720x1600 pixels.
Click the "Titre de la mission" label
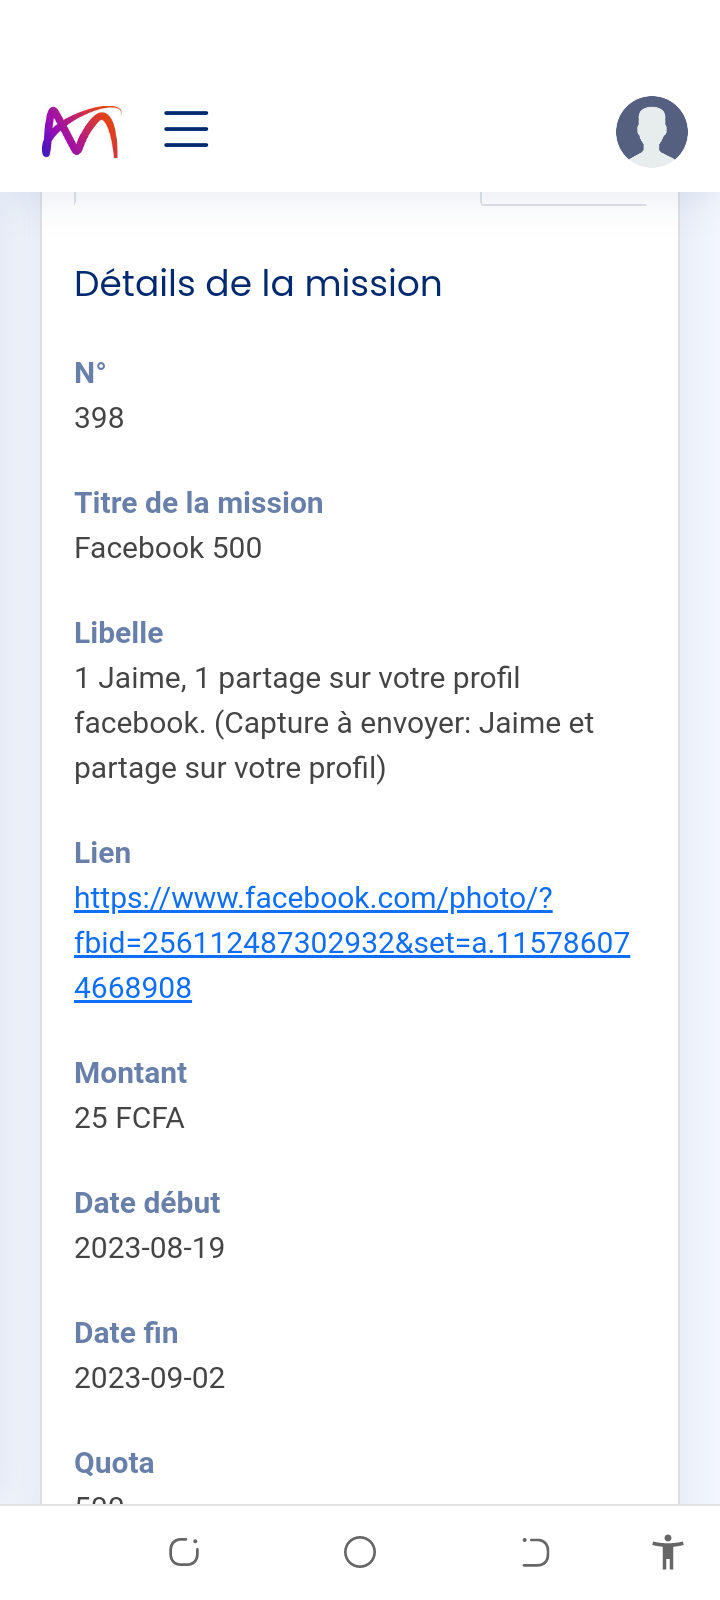[x=198, y=503]
